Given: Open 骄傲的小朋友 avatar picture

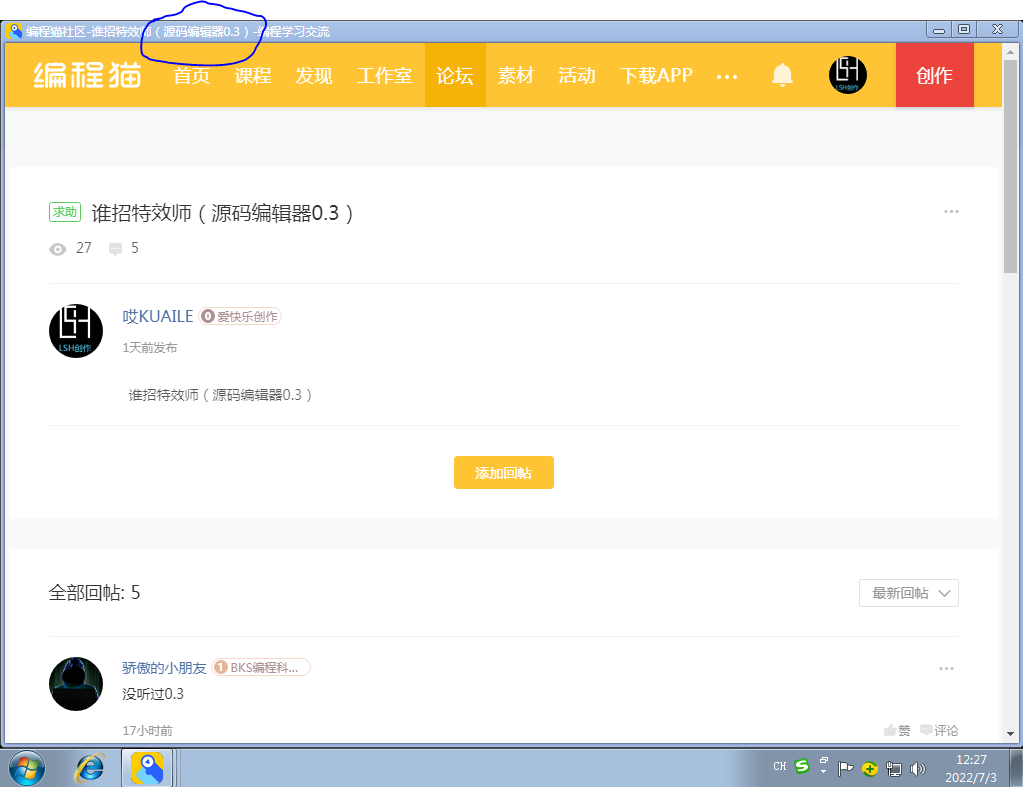Looking at the screenshot, I should (x=76, y=684).
